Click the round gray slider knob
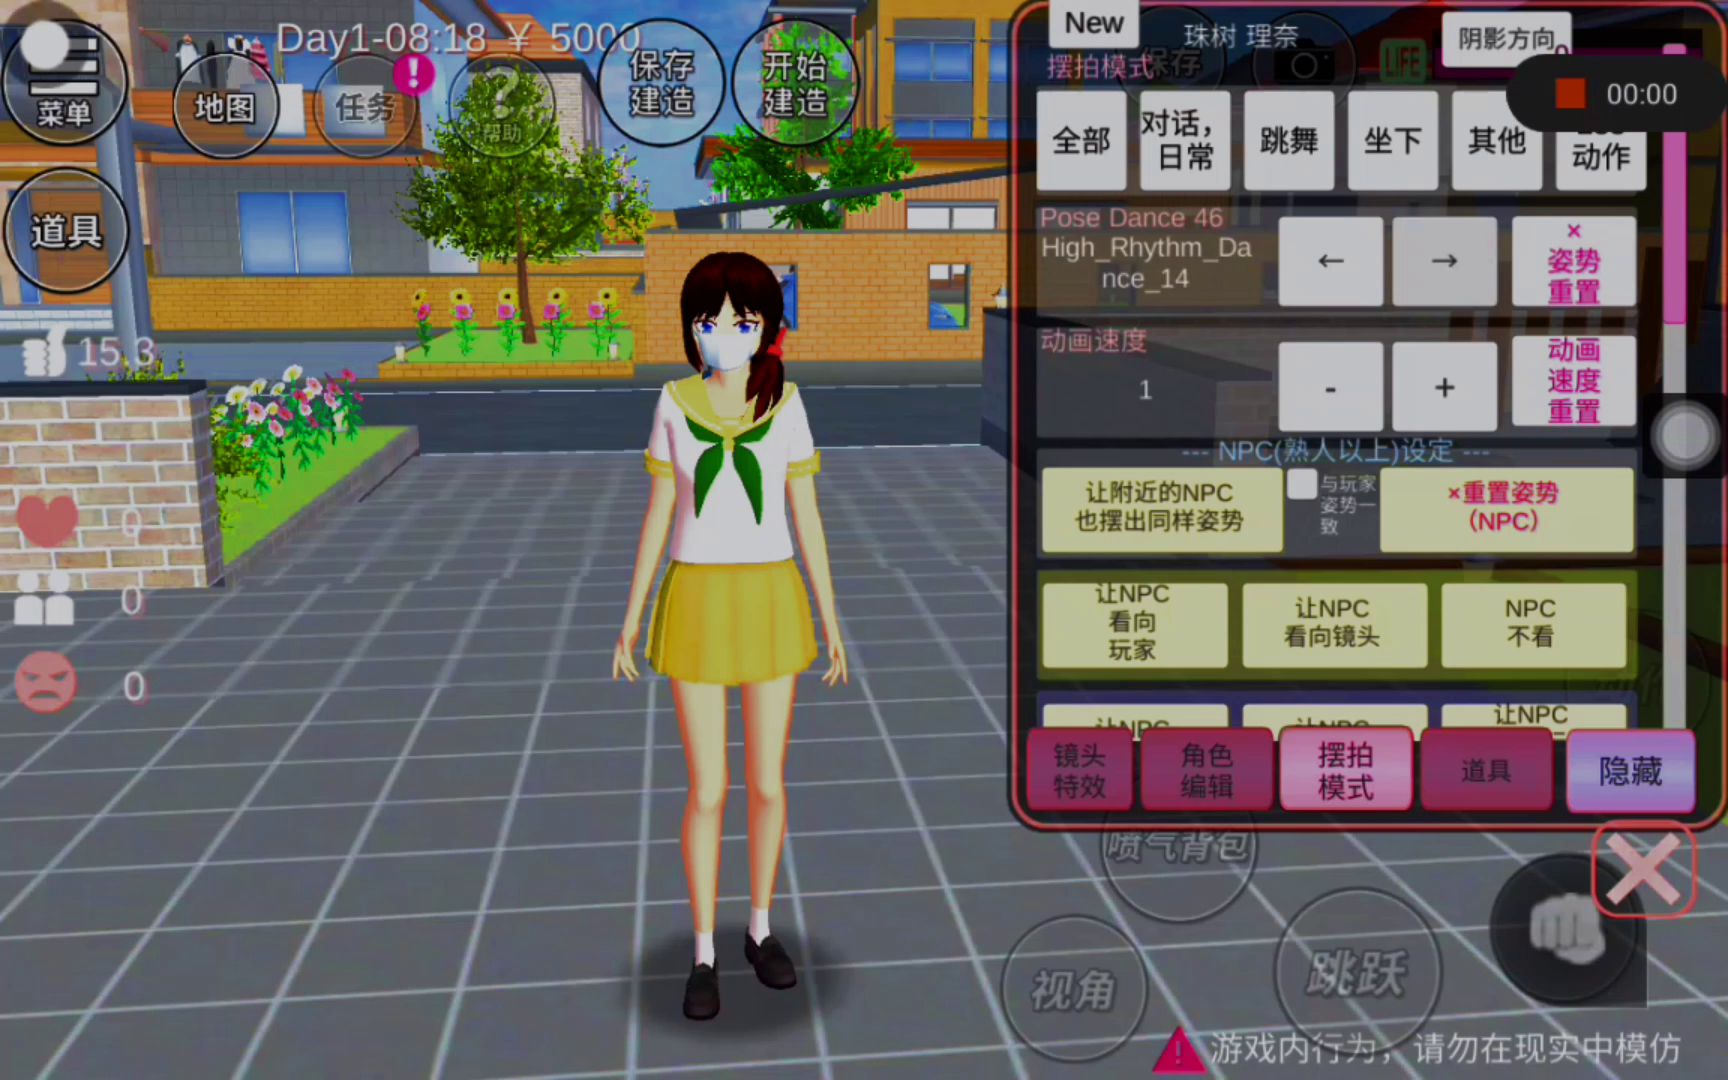This screenshot has height=1080, width=1728. (1685, 436)
